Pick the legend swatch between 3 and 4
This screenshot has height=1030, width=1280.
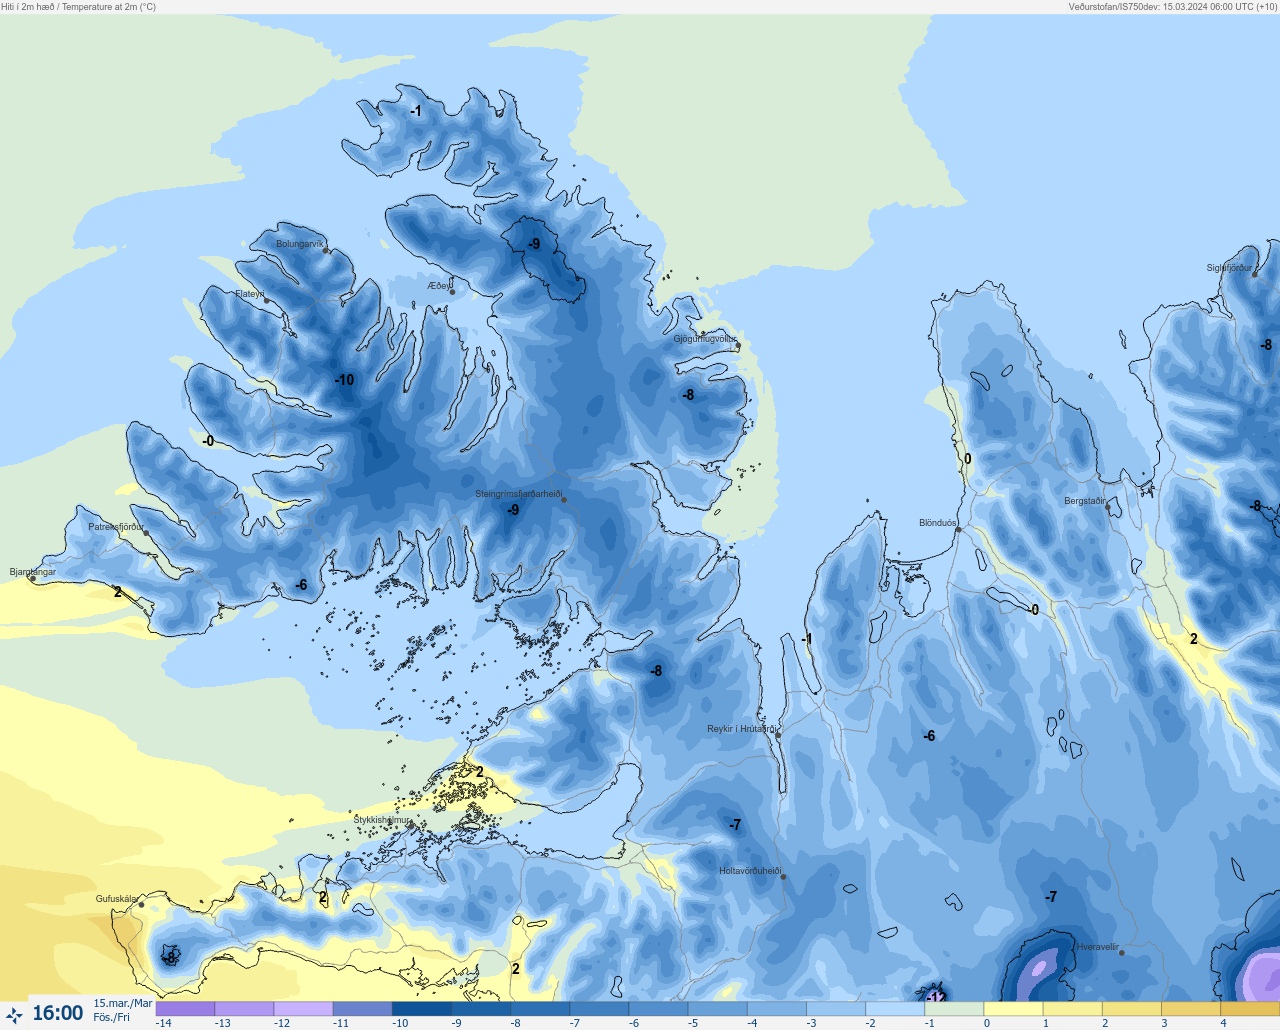(1191, 1009)
